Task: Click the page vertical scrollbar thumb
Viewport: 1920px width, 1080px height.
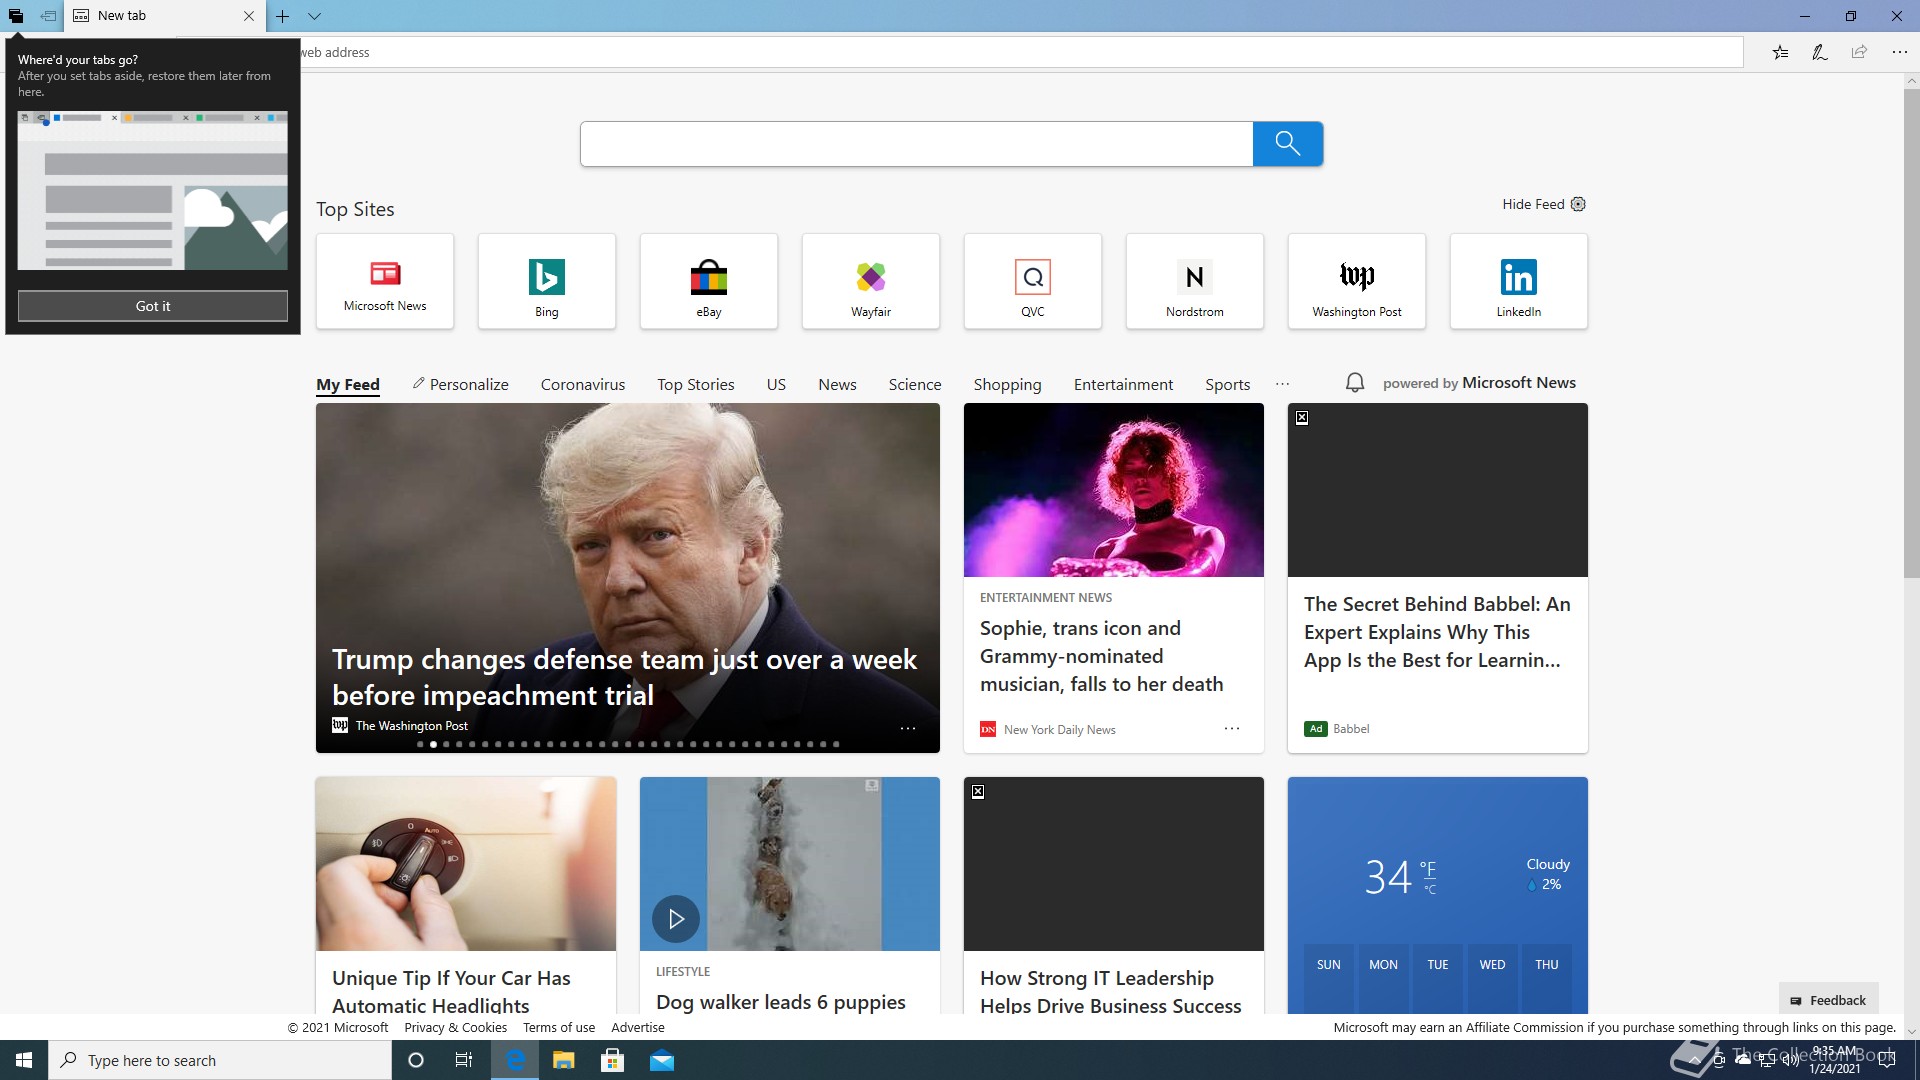Action: (x=1911, y=333)
